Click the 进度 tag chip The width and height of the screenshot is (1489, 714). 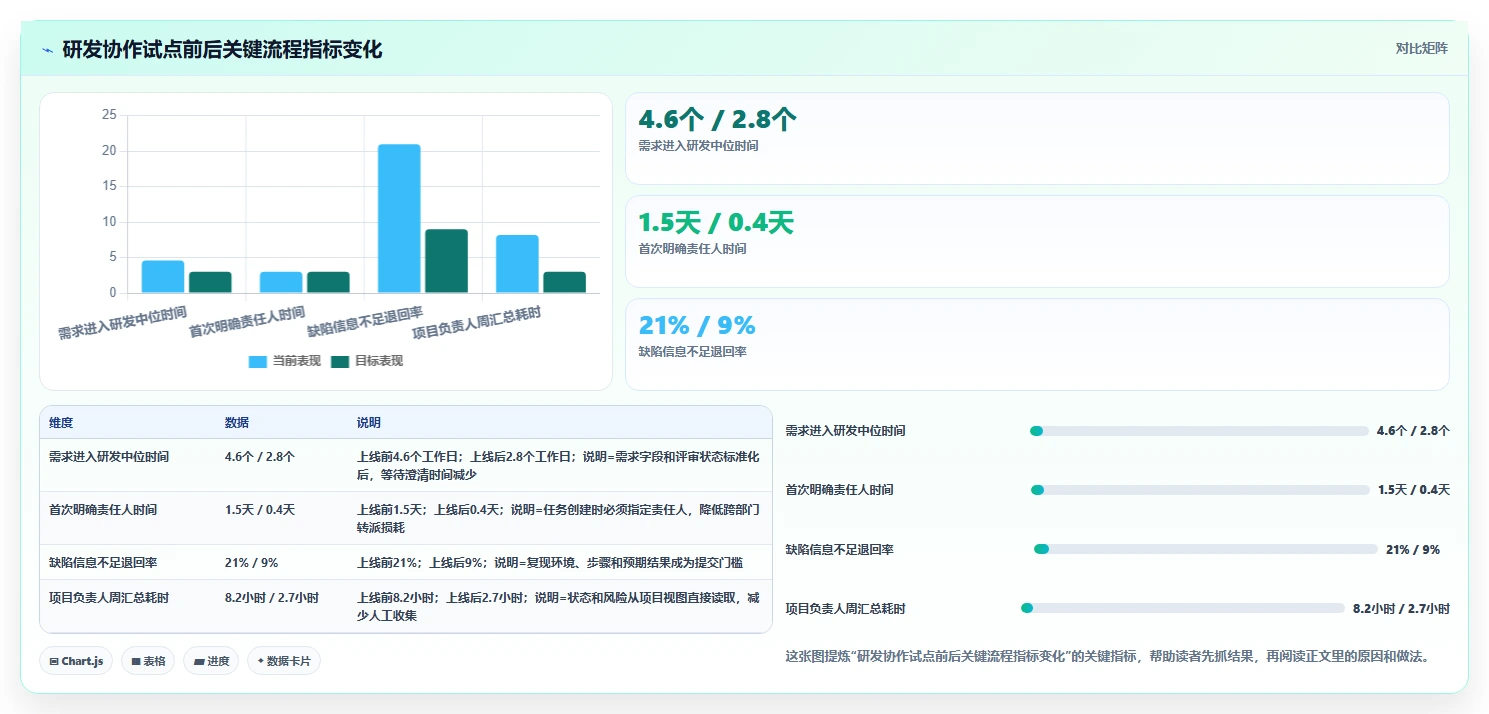click(x=211, y=661)
